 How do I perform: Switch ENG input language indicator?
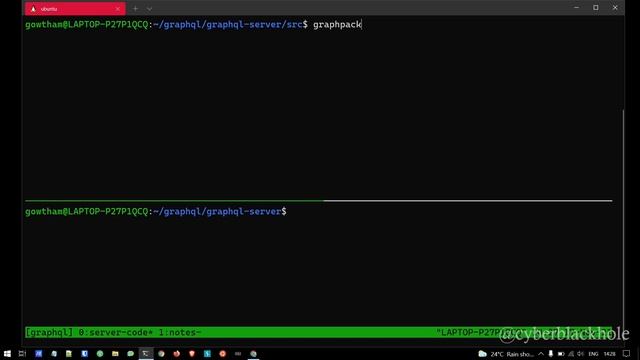(593, 354)
